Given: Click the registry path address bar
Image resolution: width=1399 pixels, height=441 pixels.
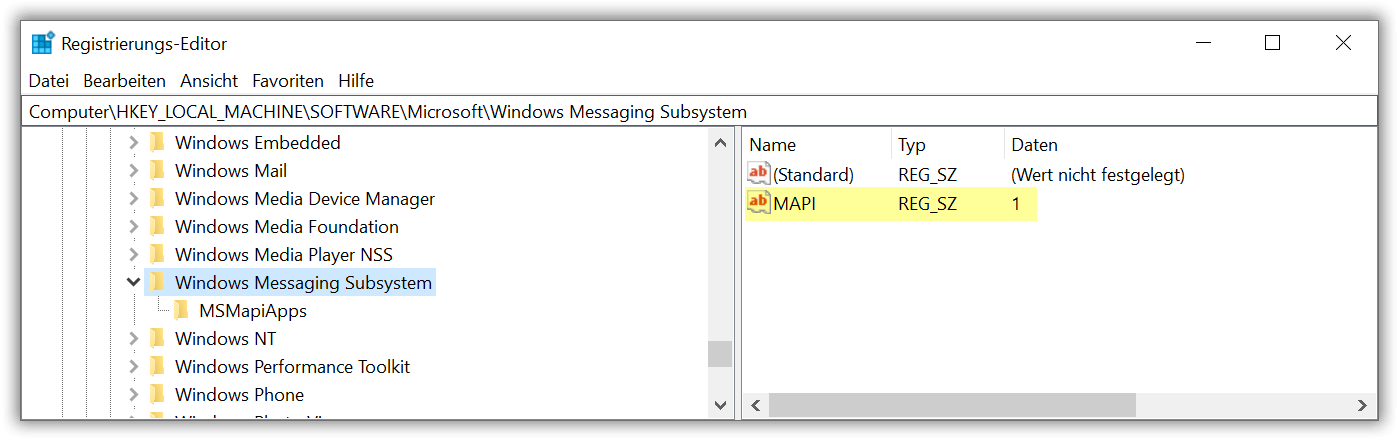Looking at the screenshot, I should click(699, 111).
